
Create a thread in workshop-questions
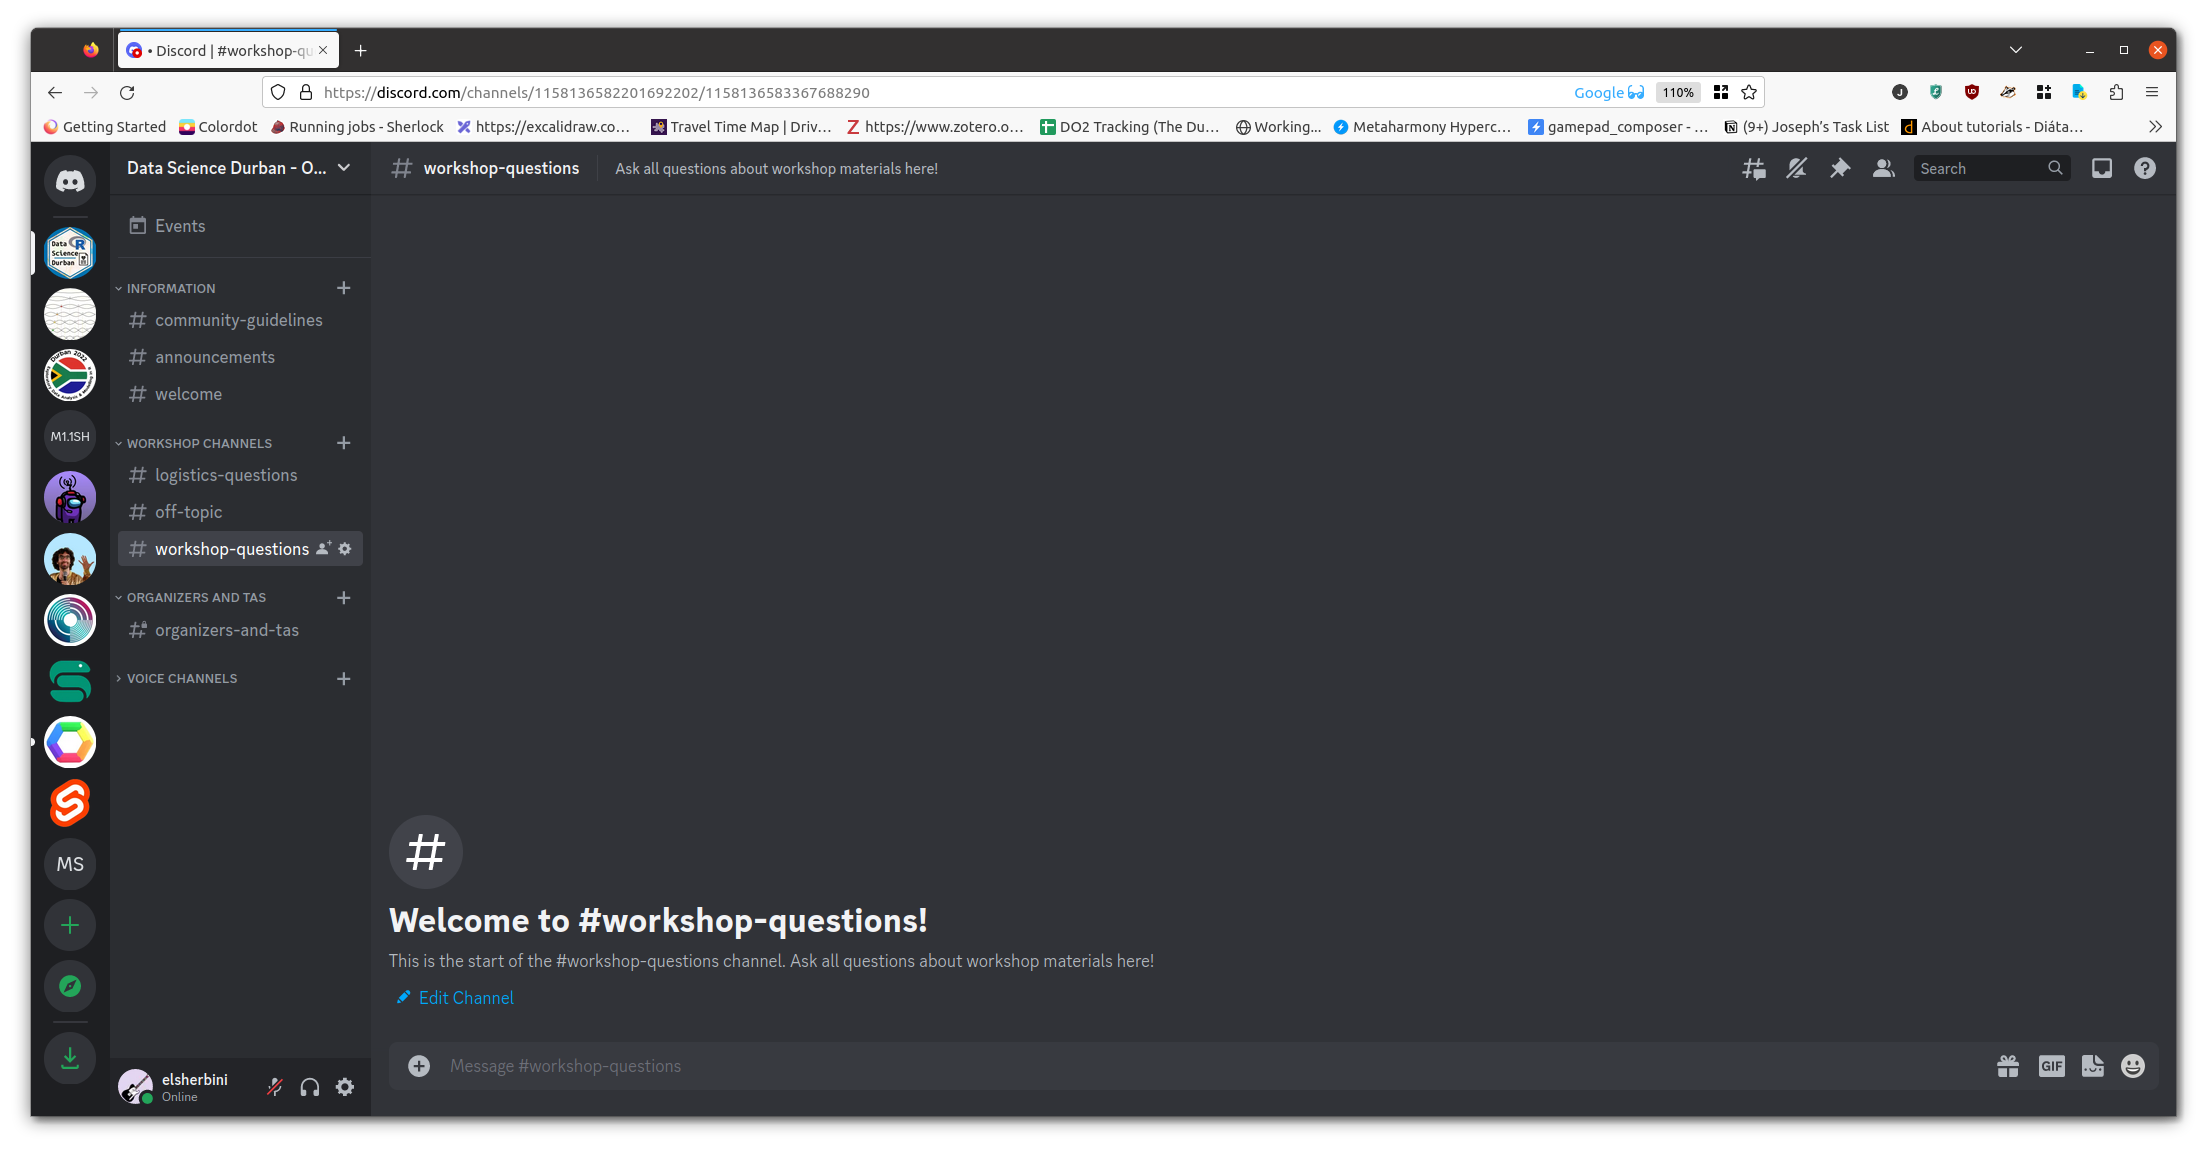coord(1753,168)
